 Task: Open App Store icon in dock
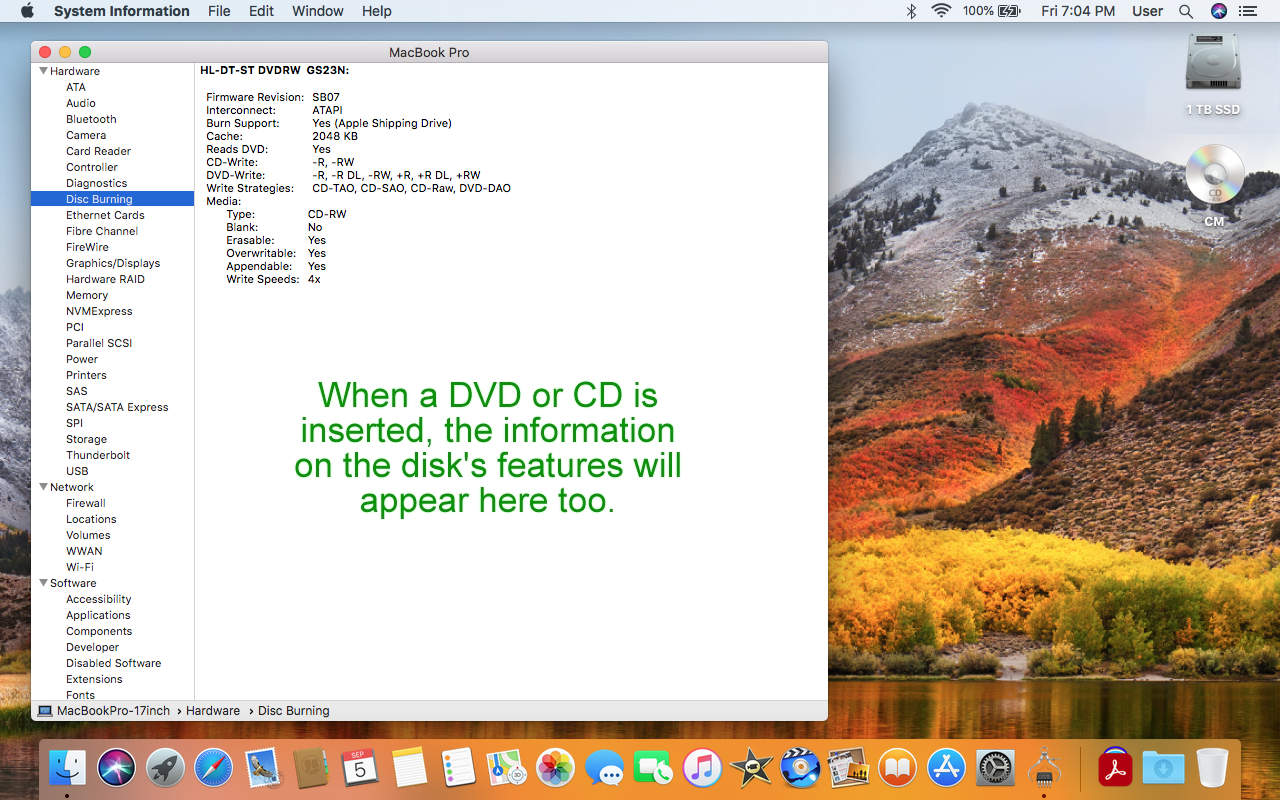tap(946, 768)
